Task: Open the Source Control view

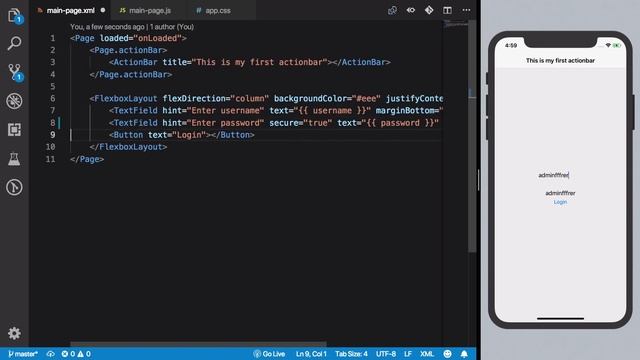Action: tap(15, 72)
